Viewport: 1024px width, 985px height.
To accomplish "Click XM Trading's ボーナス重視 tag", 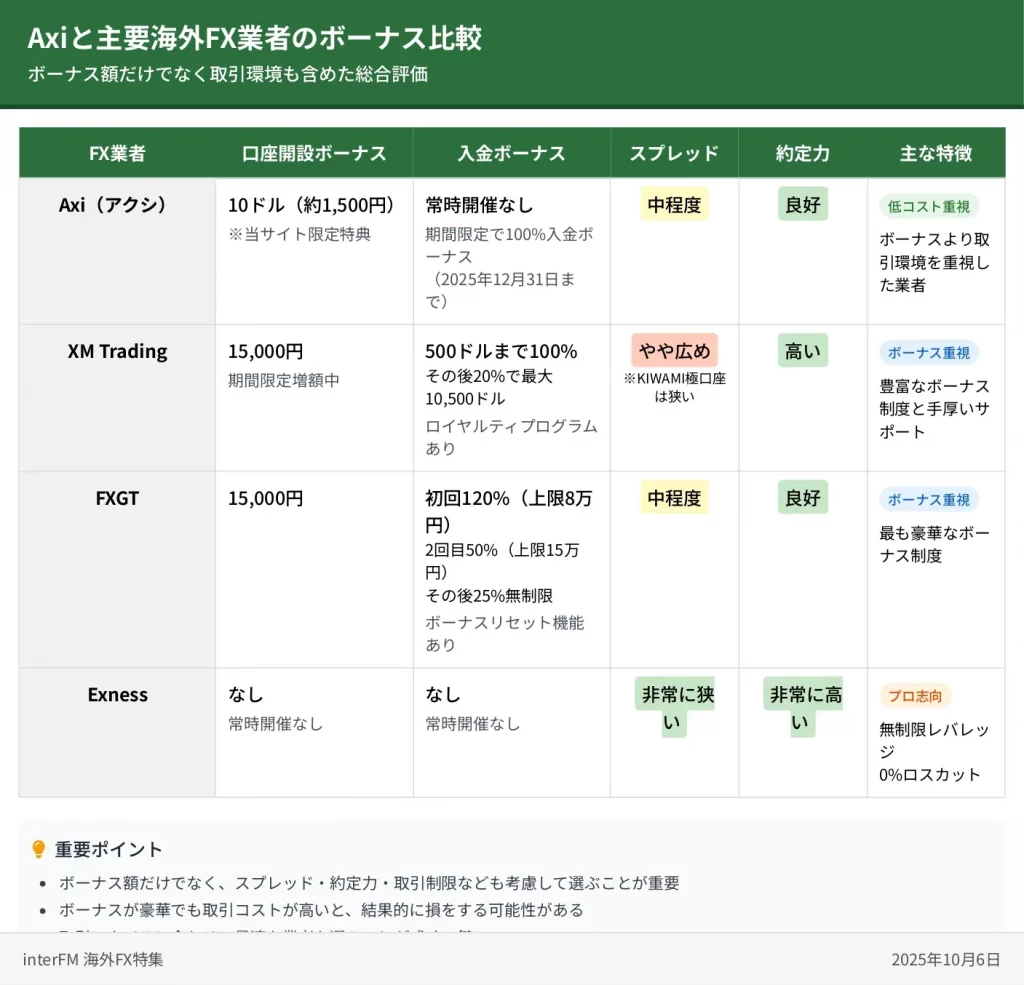I will [x=928, y=352].
